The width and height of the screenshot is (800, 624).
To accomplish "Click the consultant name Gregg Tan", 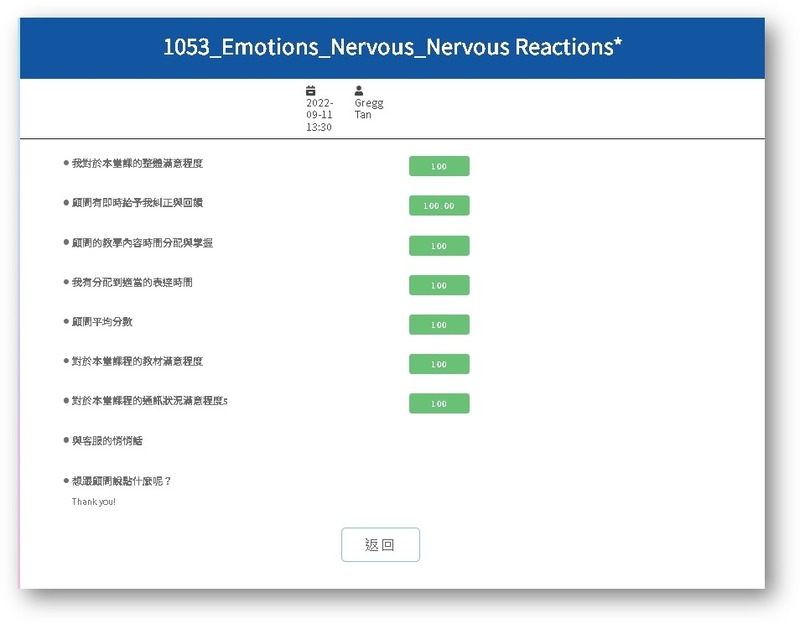I will [x=368, y=109].
